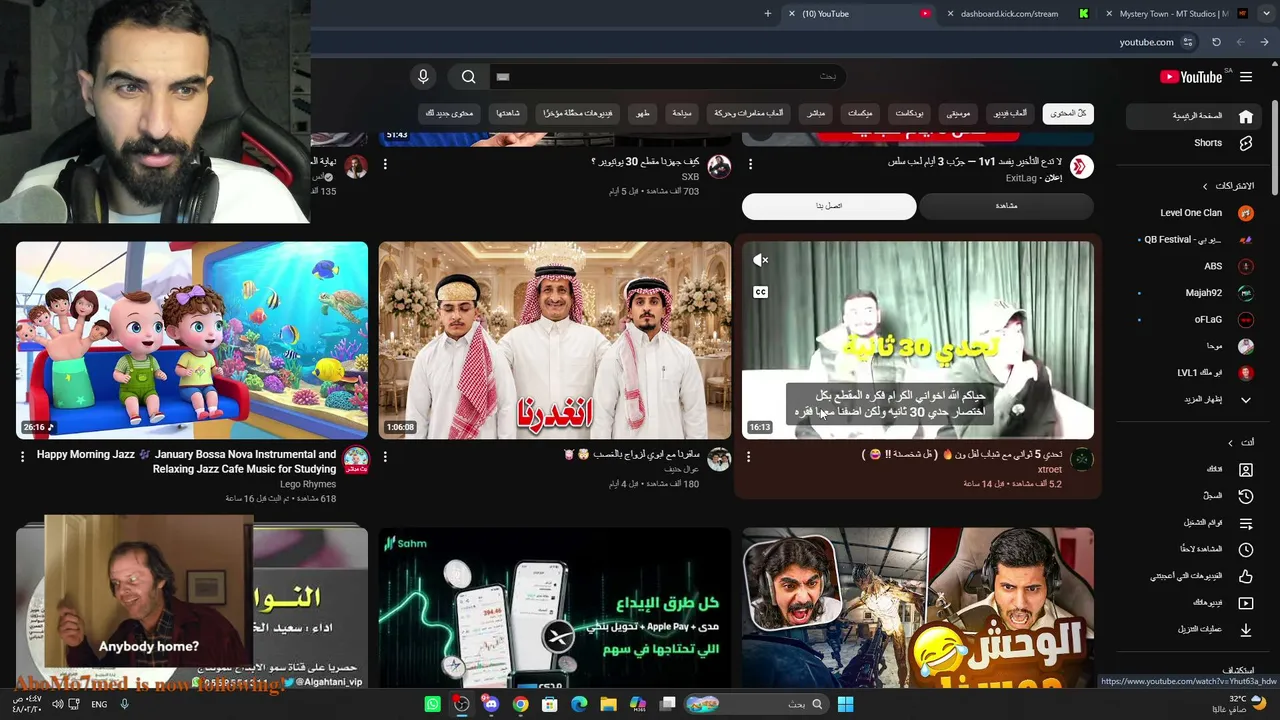Screen dimensions: 1280x720
Task: Close the (10) YouTube tab
Action: coord(792,14)
